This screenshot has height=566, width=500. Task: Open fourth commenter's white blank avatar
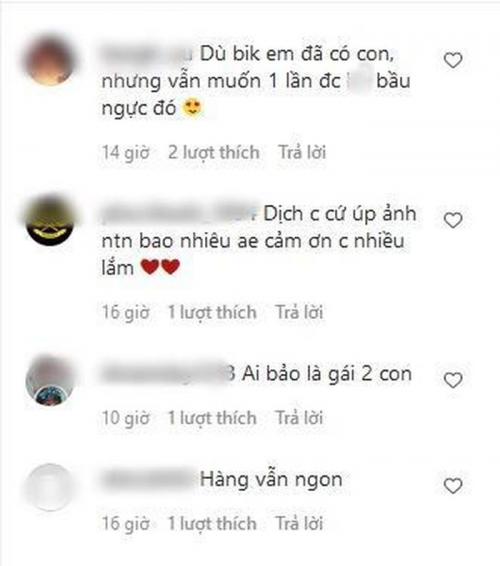(x=50, y=487)
